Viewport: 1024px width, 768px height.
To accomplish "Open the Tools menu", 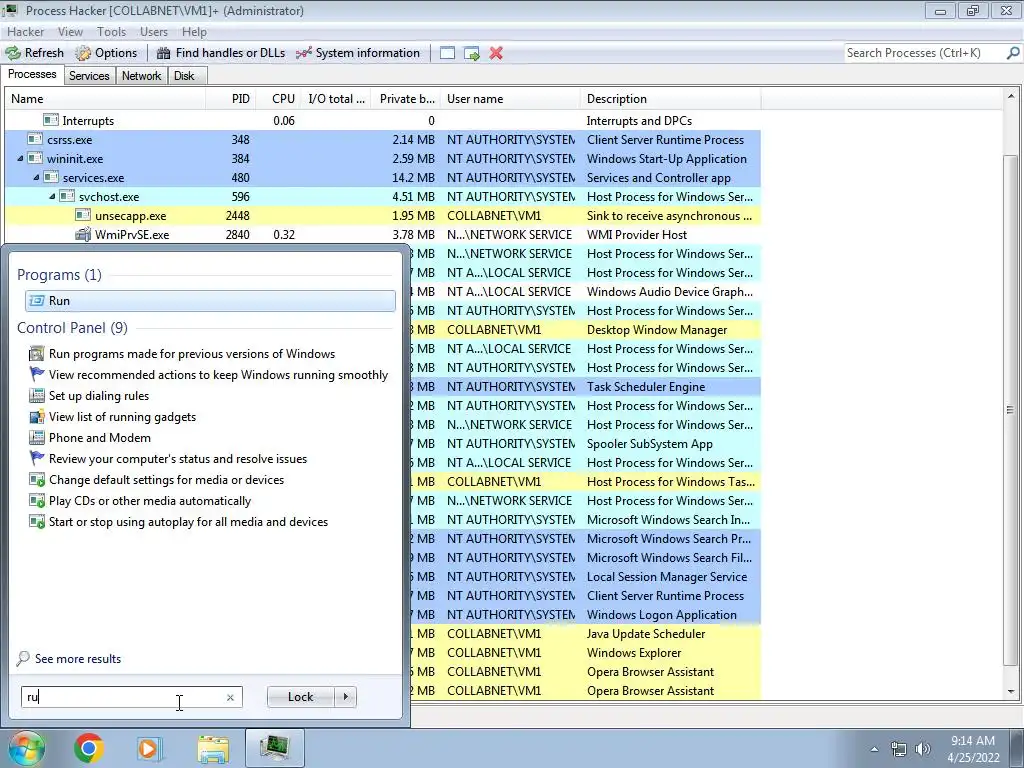I will (111, 31).
